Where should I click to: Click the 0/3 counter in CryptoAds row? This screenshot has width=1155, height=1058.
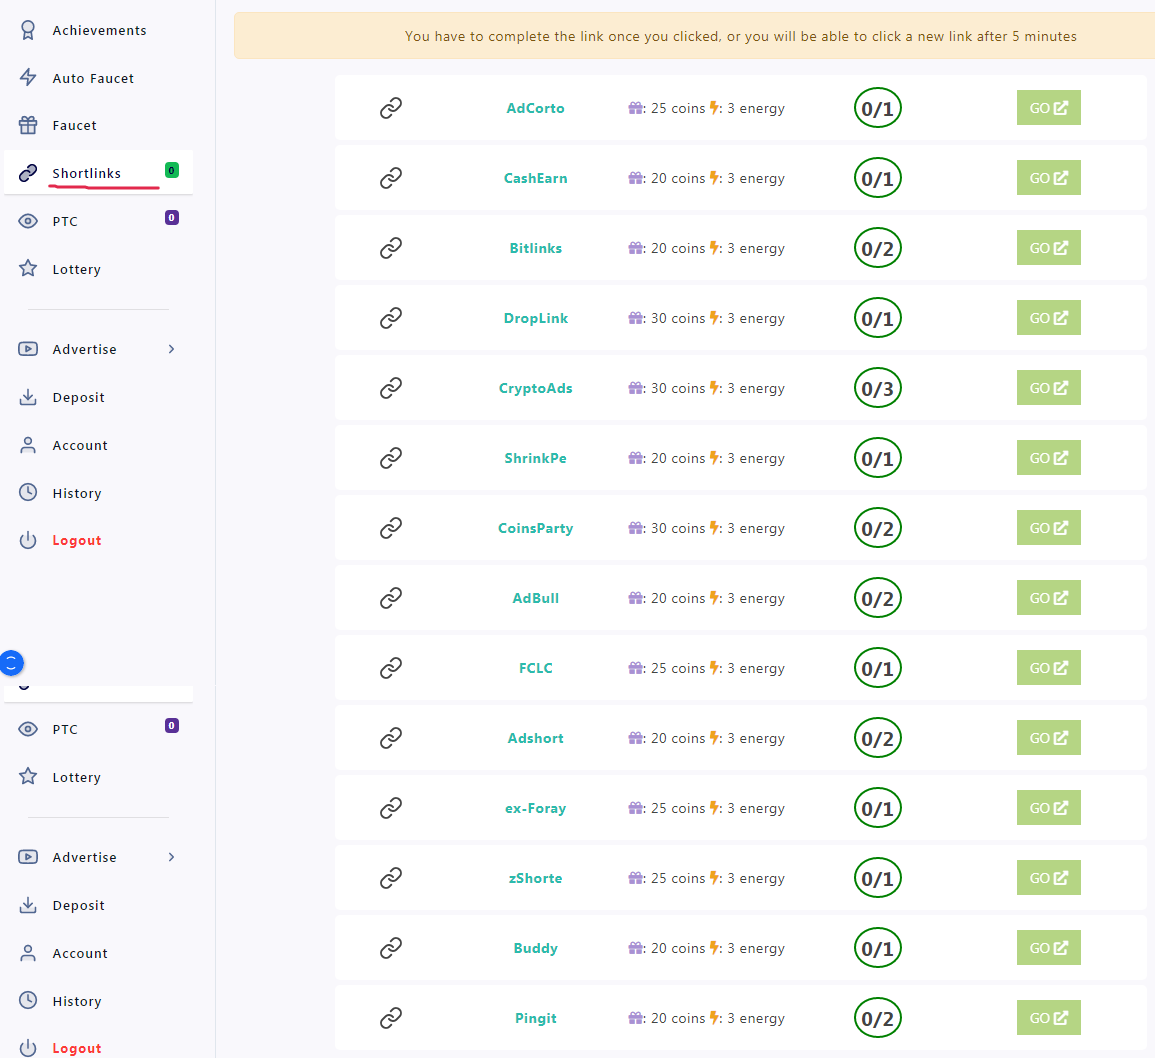(x=877, y=388)
